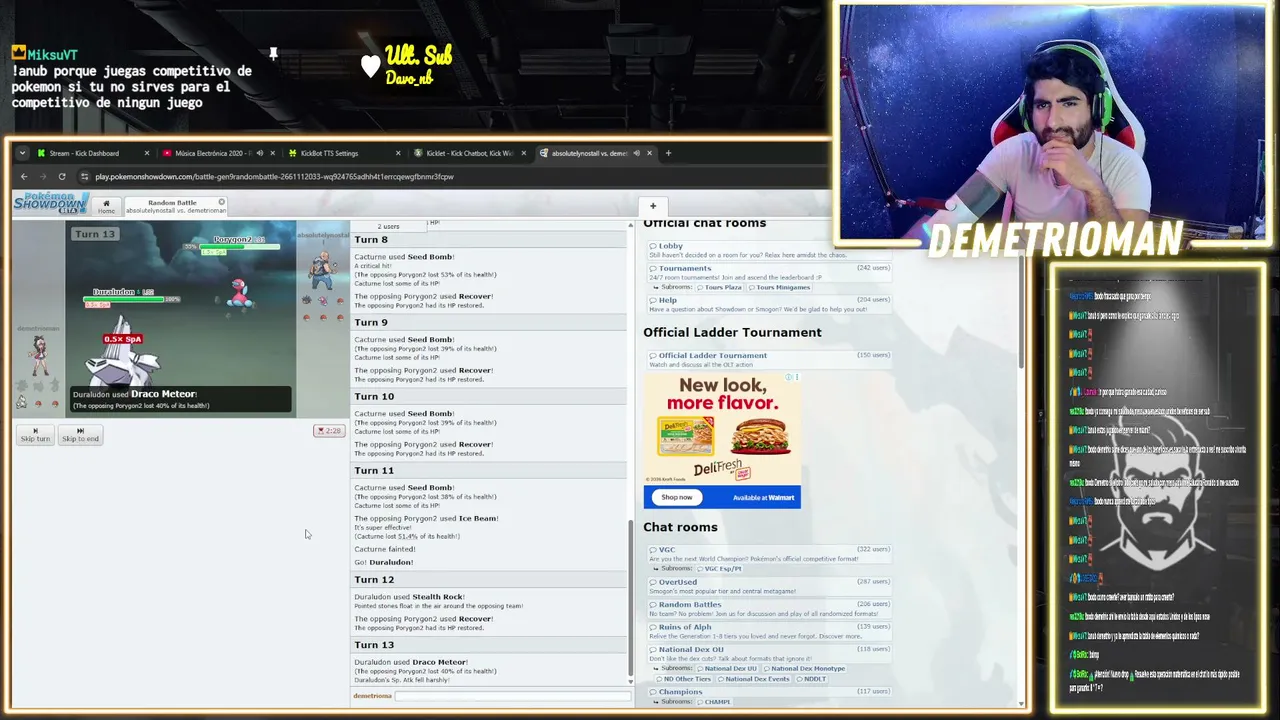The width and height of the screenshot is (1280, 720).
Task: Click Shop now on the DeliFresh ad
Action: (677, 497)
